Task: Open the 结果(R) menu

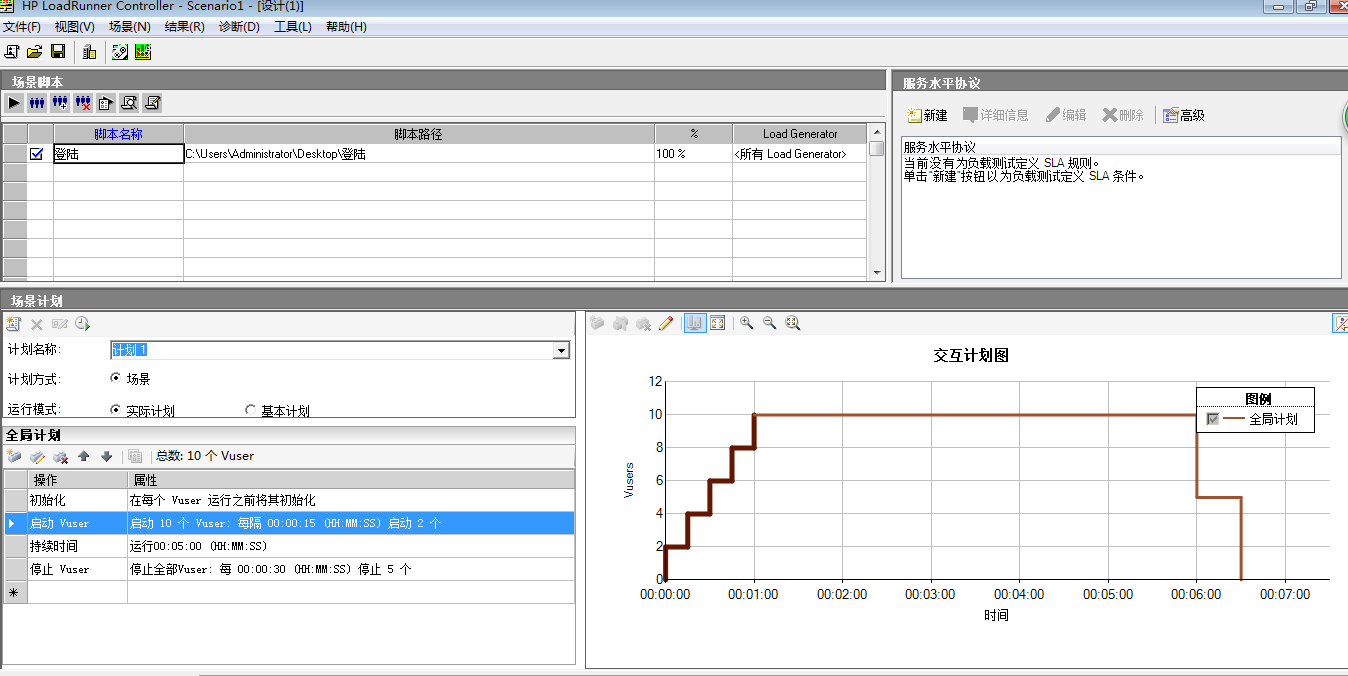Action: point(185,27)
